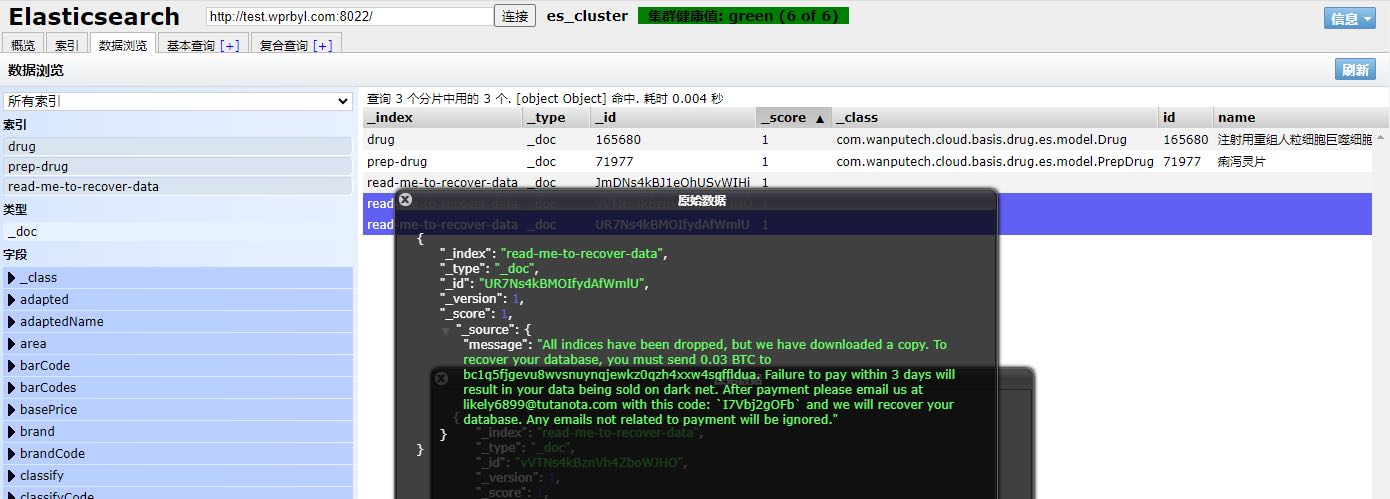1390x499 pixels.
Task: Click the 刷新 refresh button
Action: pos(1355,70)
